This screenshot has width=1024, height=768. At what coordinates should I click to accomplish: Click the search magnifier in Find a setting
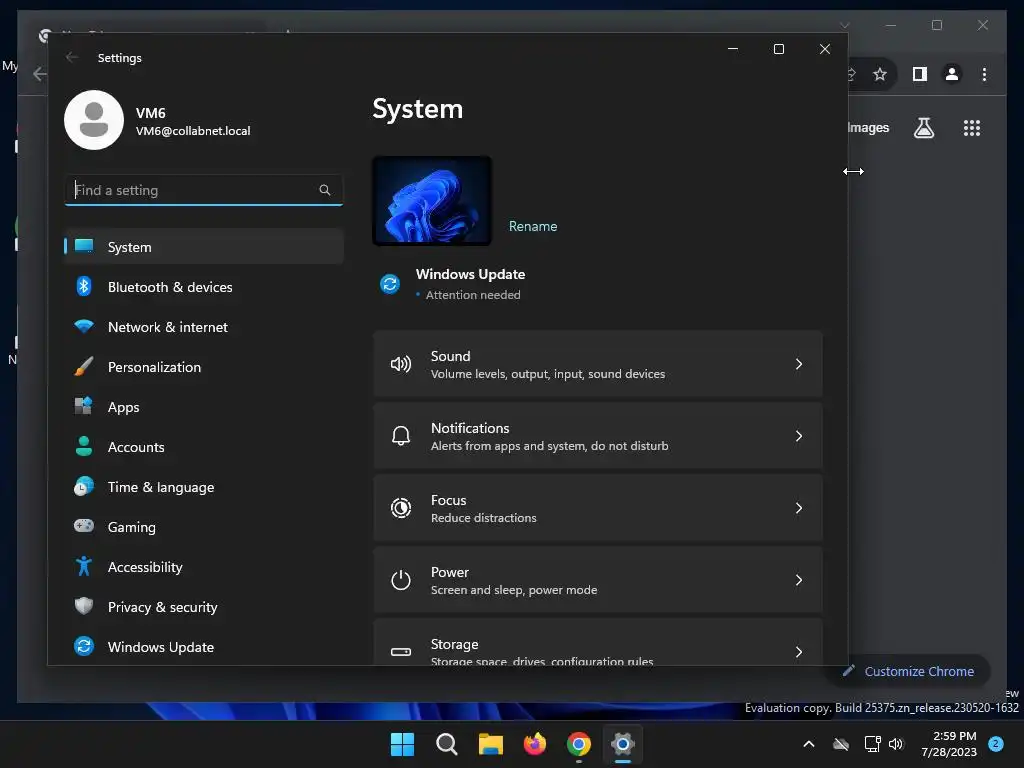pos(325,190)
